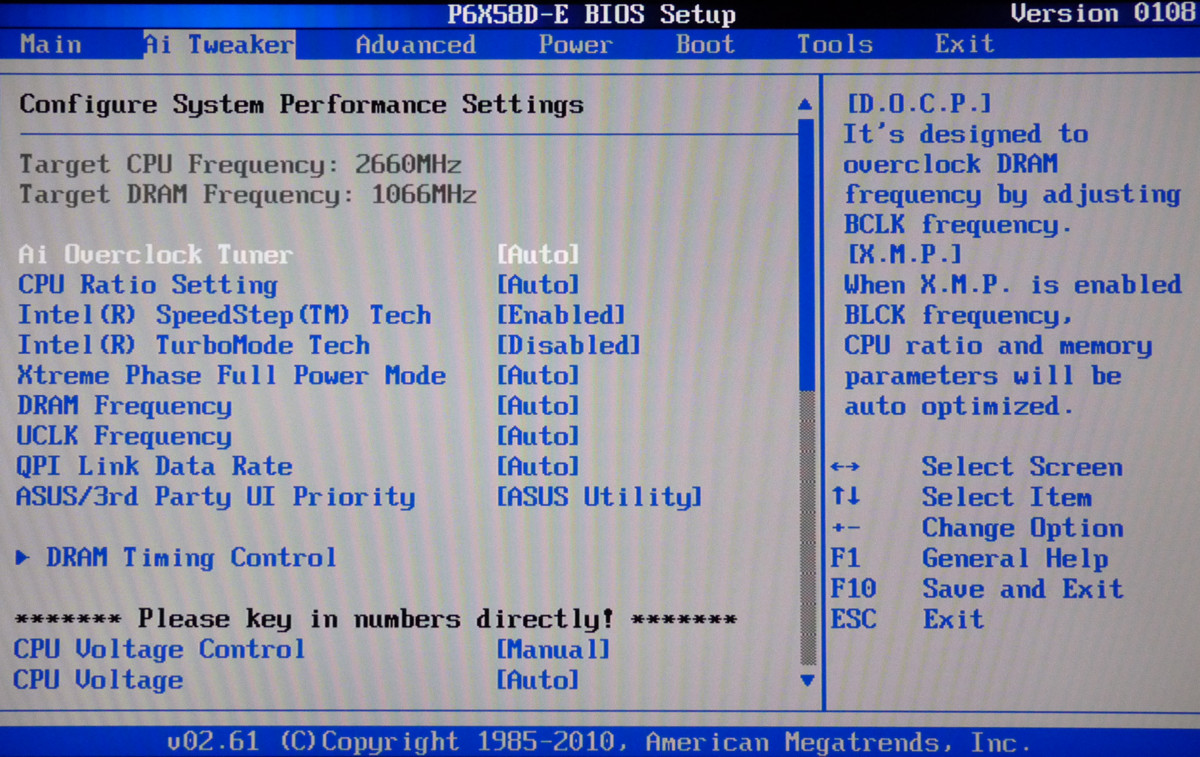Toggle Intel SpeedStep Tech [Enabled] value
This screenshot has width=1200, height=757.
(x=561, y=315)
